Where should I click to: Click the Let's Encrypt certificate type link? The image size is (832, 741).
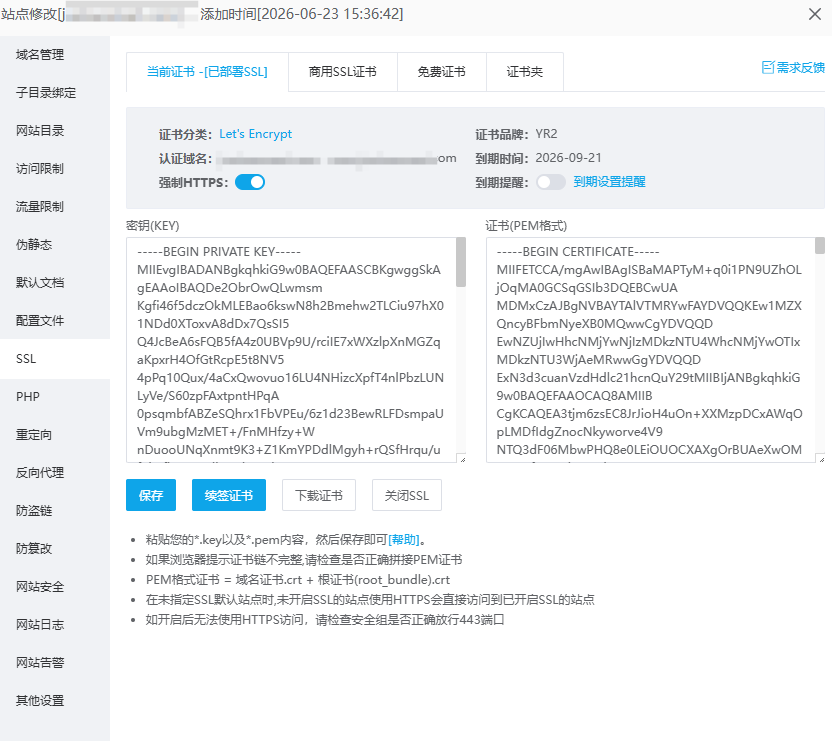[256, 134]
